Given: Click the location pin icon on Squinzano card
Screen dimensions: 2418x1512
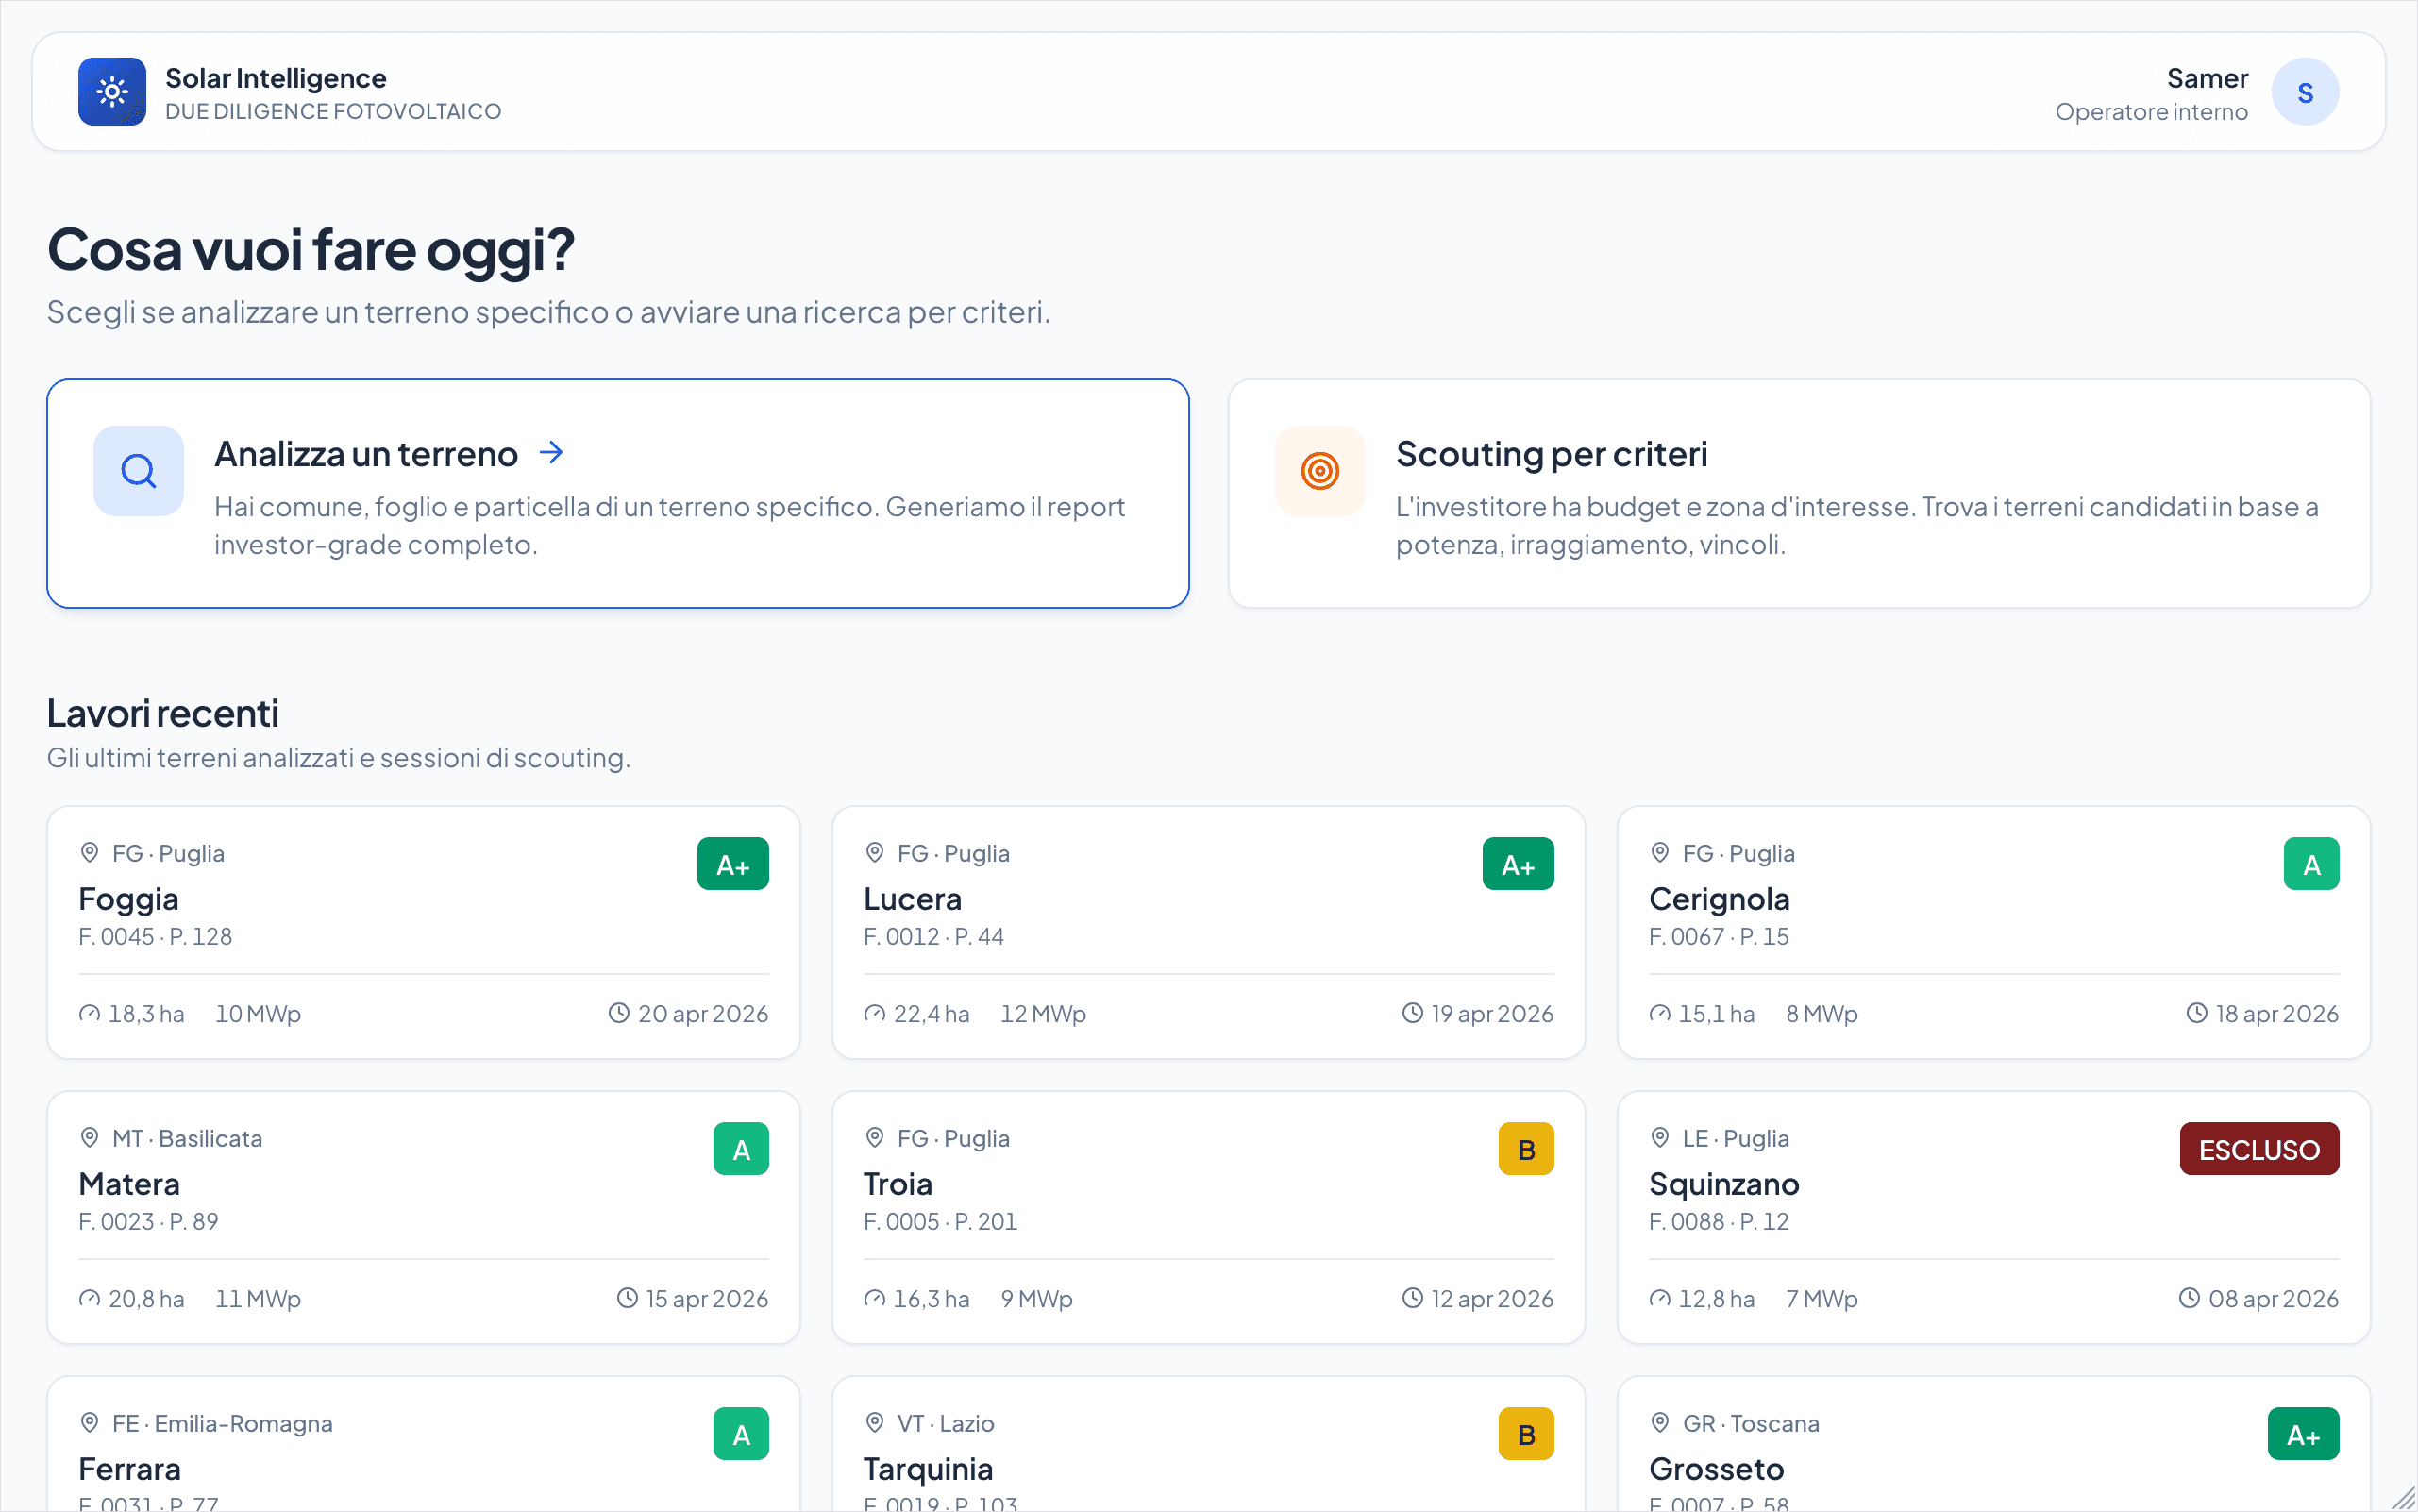Looking at the screenshot, I should click(x=1659, y=1138).
